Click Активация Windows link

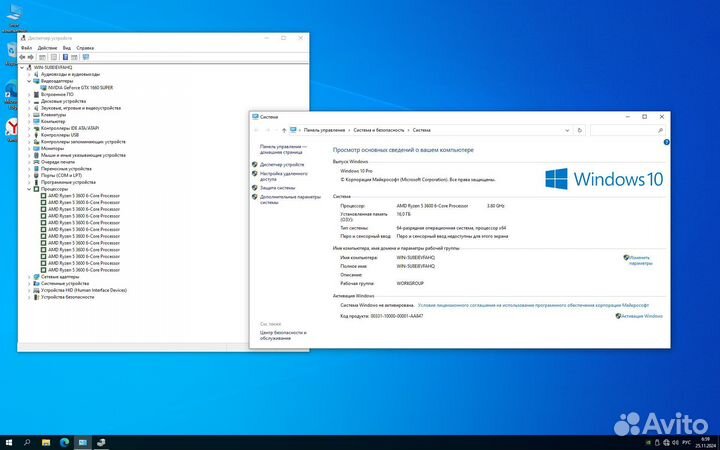(x=641, y=316)
